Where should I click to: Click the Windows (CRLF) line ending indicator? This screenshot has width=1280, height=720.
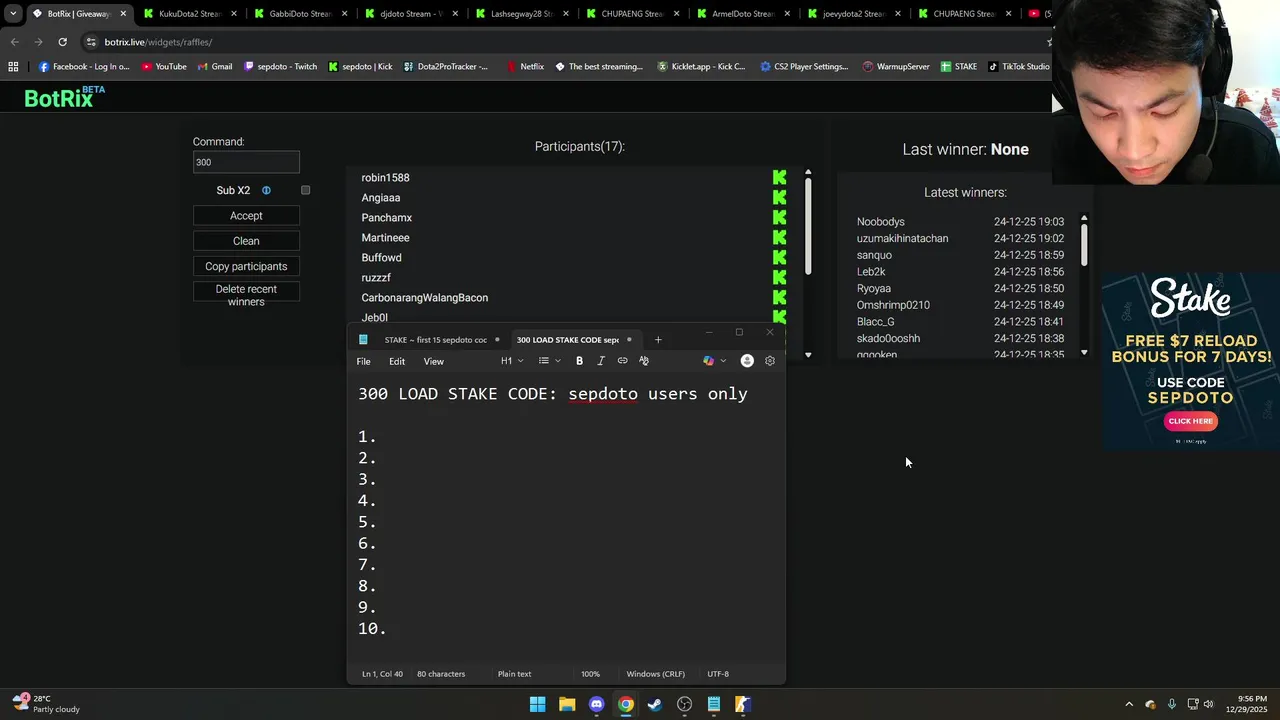(656, 674)
